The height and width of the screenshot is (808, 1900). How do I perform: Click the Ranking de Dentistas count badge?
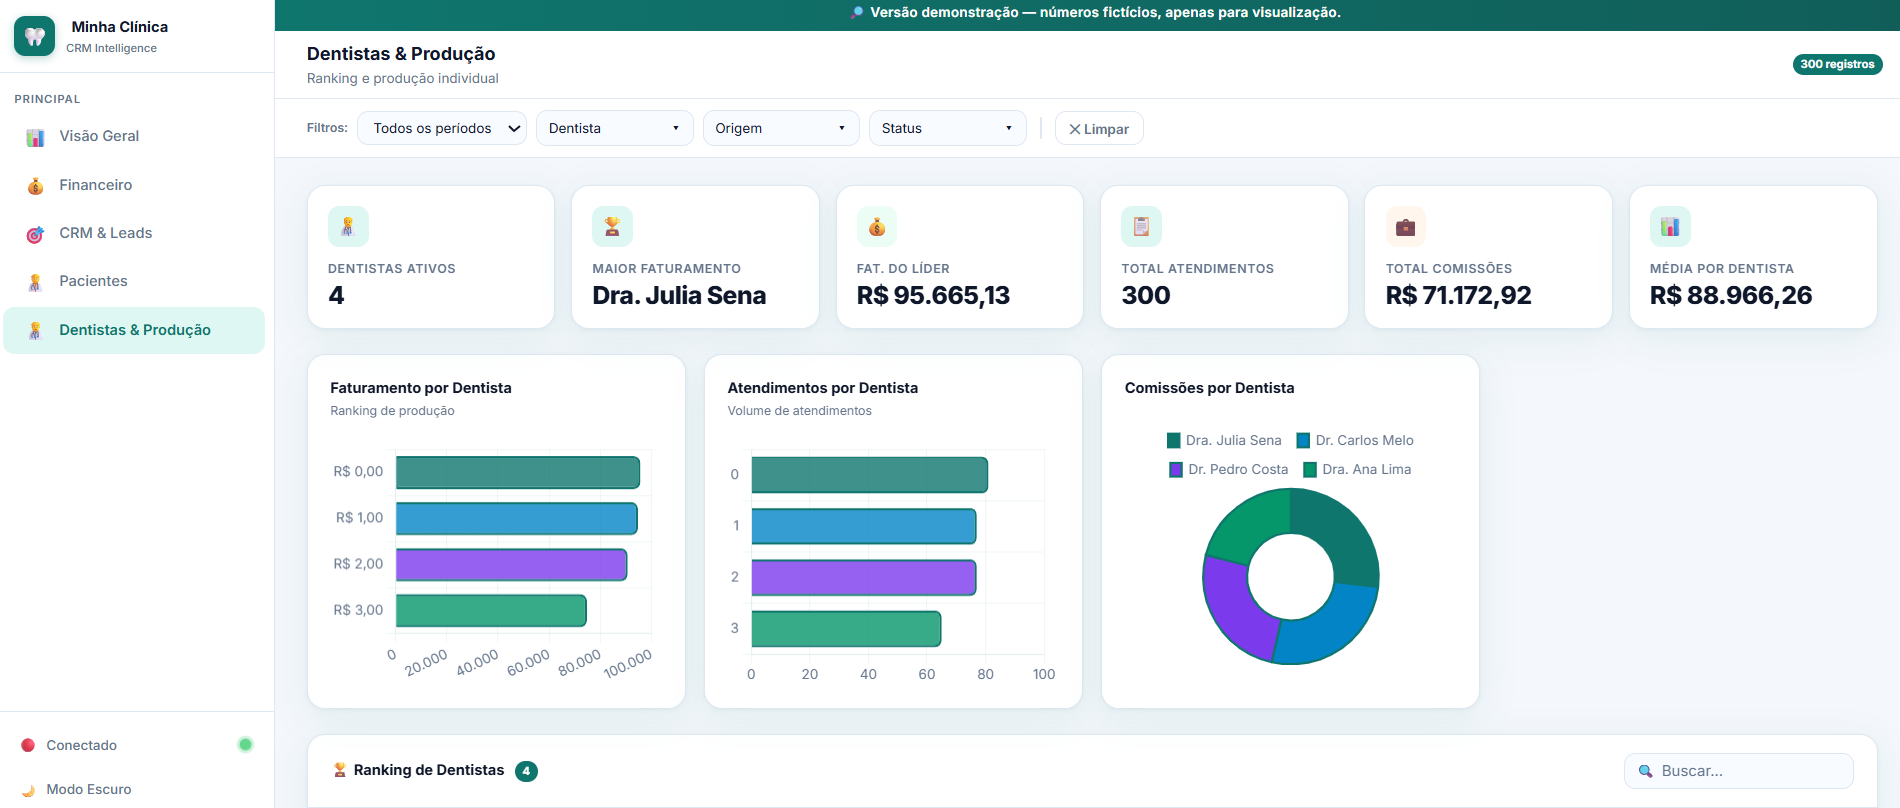click(526, 771)
